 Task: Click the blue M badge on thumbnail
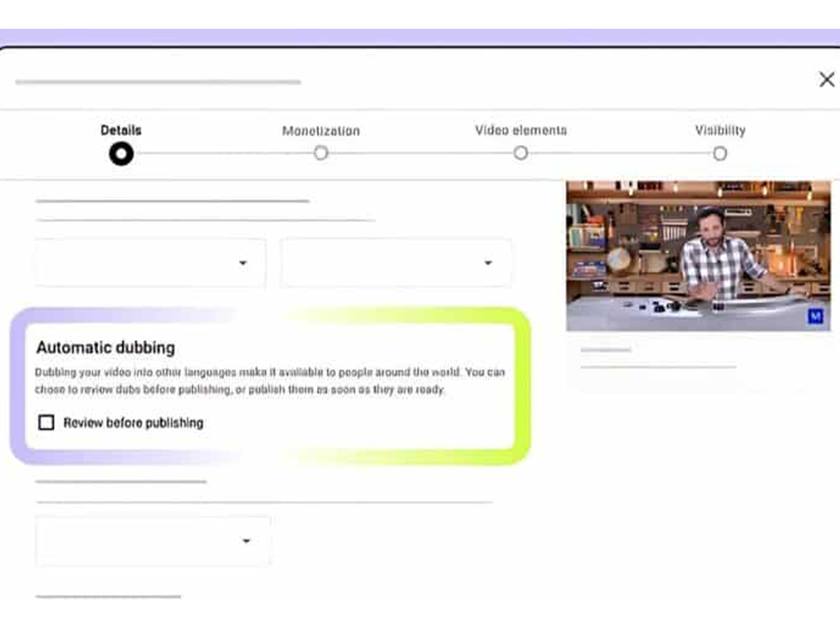(815, 316)
